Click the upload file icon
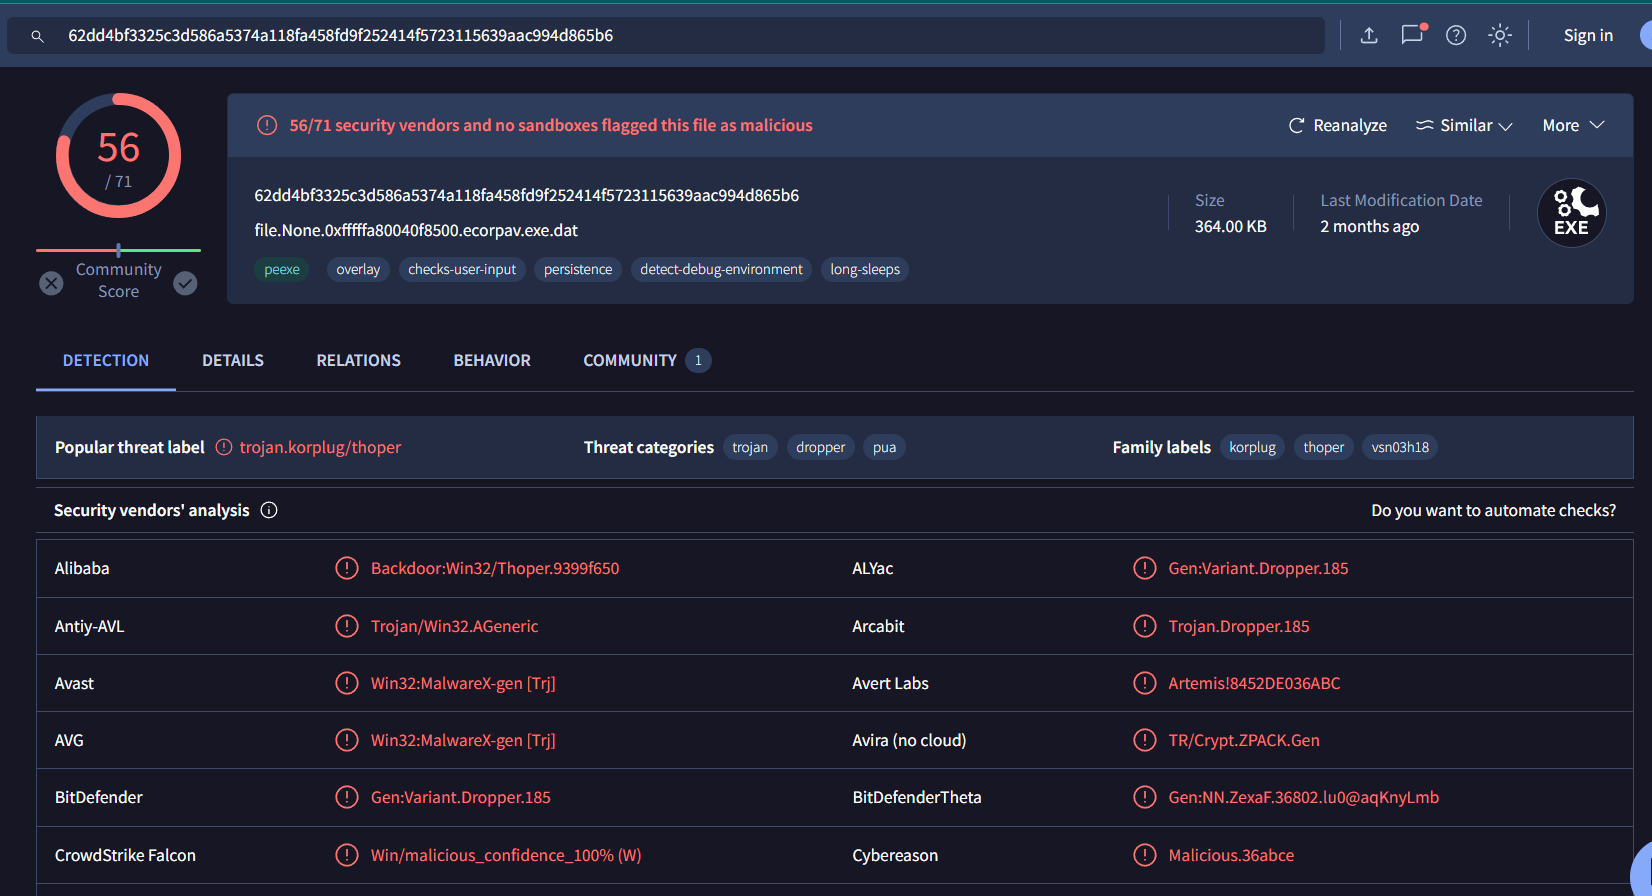 click(1369, 36)
